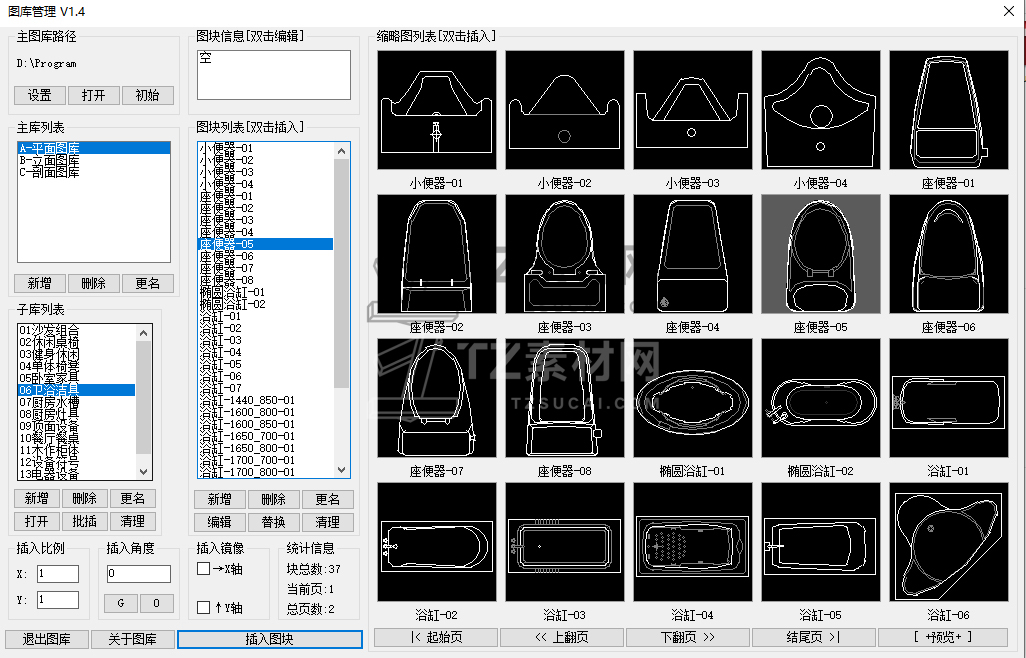
Task: Click 退出图库 button
Action: (x=46, y=639)
